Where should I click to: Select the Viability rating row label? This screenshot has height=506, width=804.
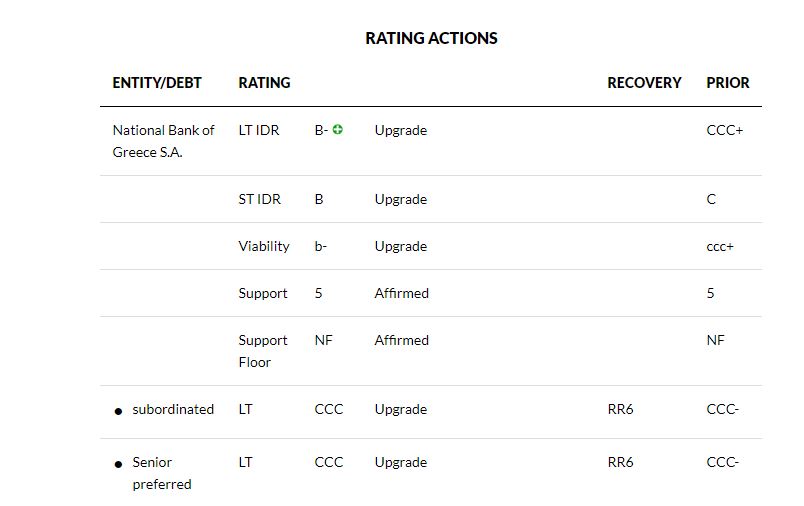[x=264, y=246]
